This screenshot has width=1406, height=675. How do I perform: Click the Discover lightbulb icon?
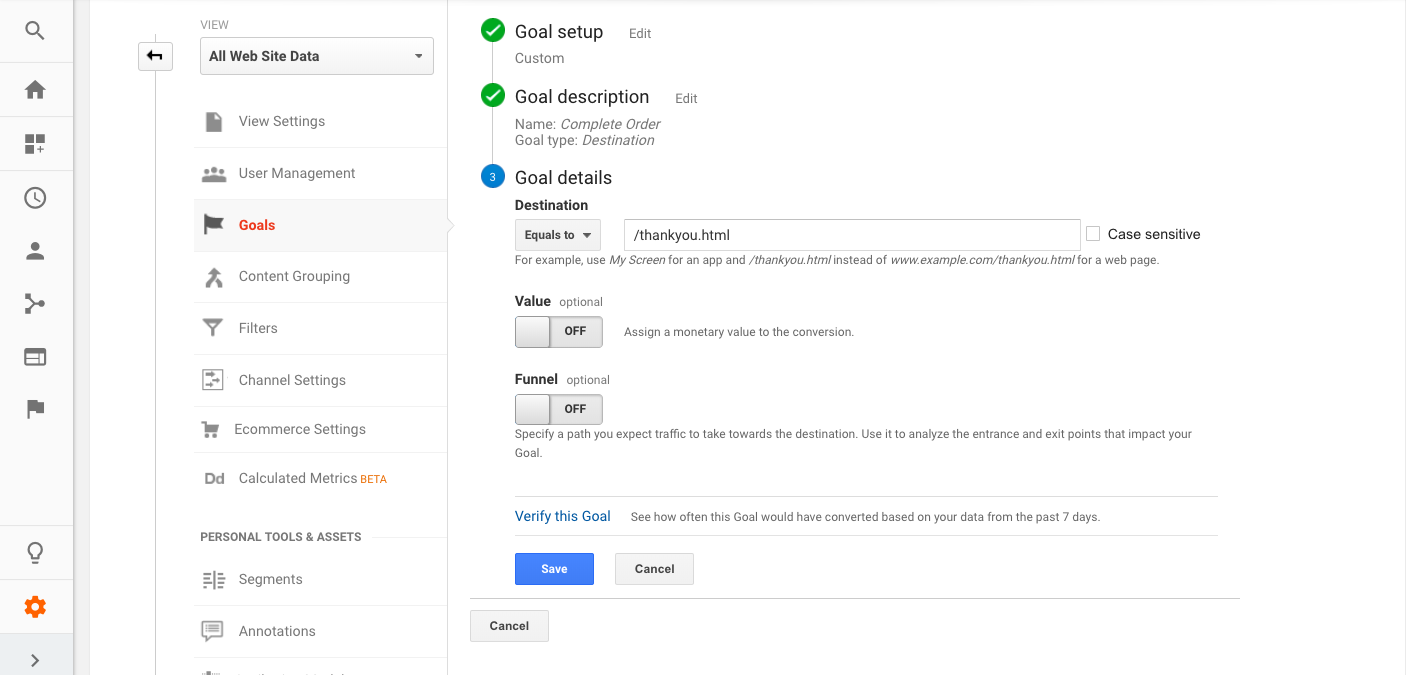[35, 553]
